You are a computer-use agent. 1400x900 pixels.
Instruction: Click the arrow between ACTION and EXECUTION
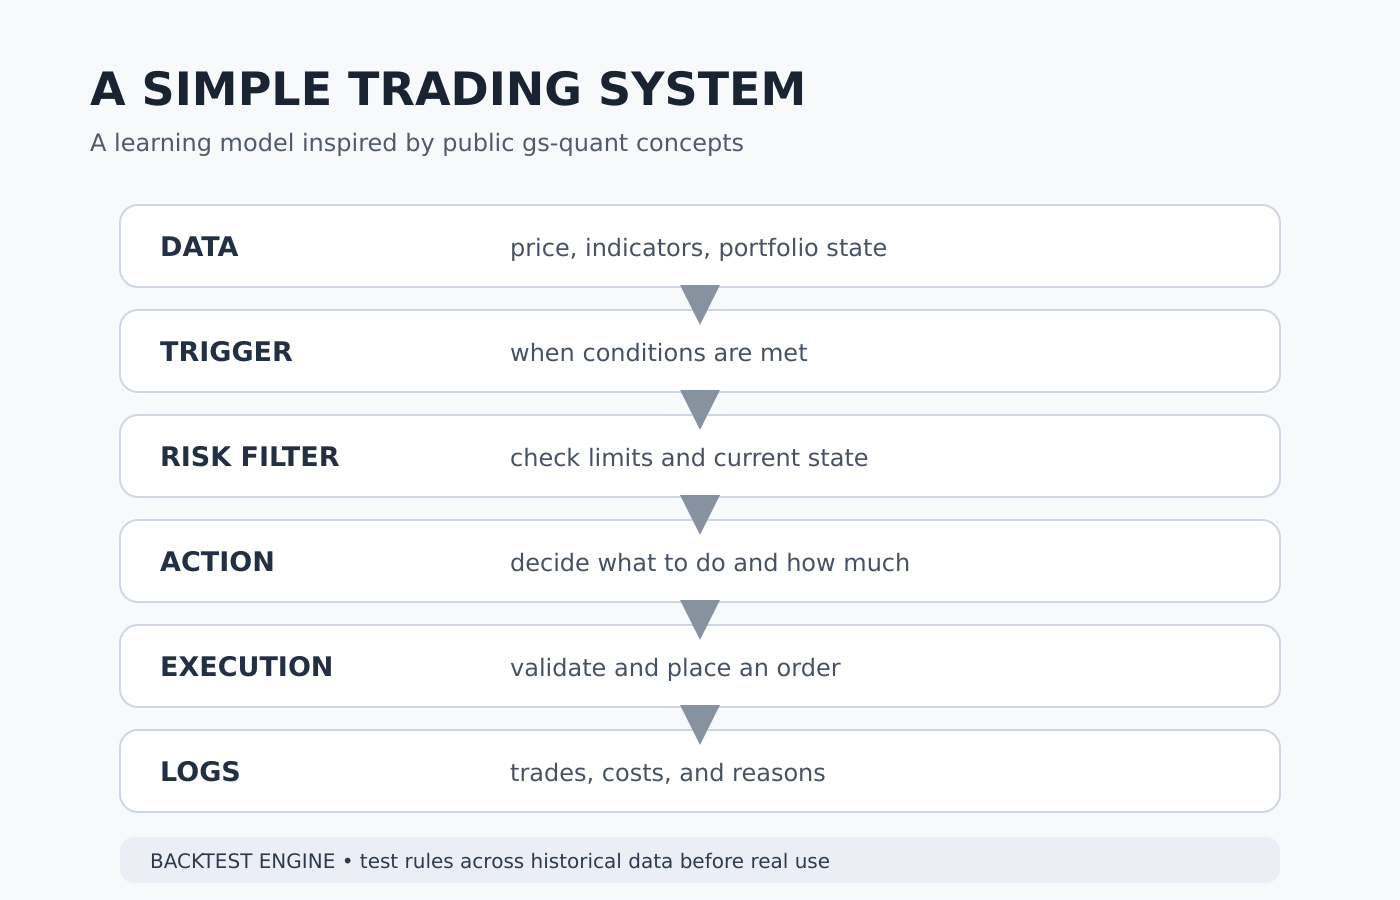pos(700,619)
